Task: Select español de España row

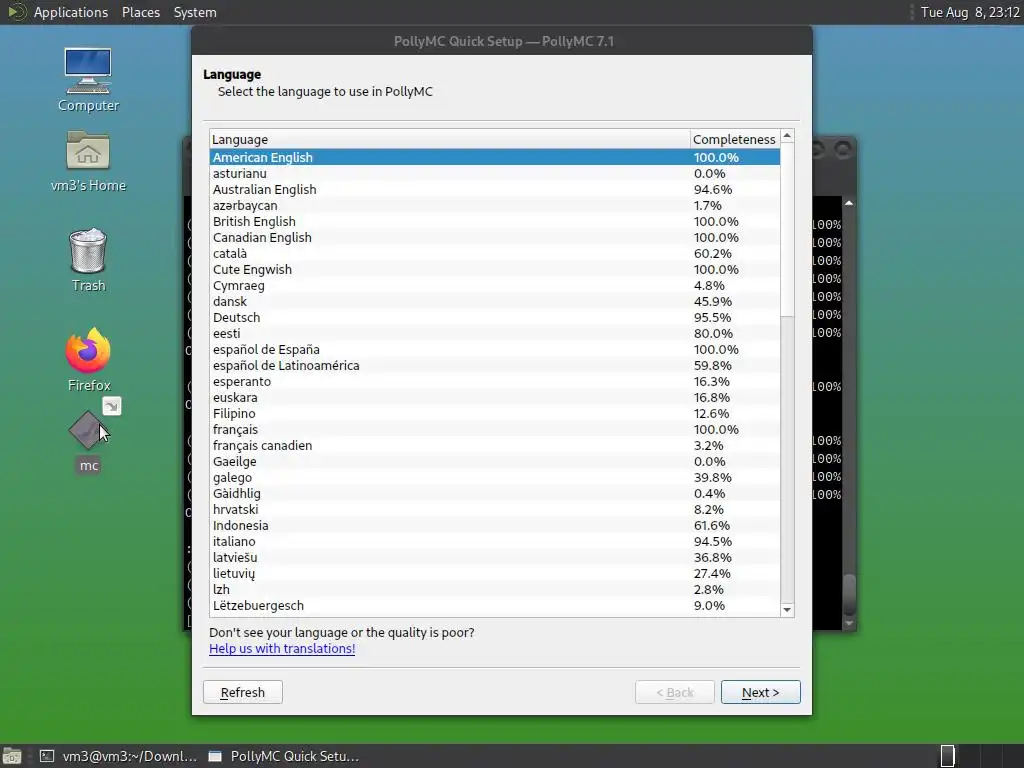Action: [x=495, y=349]
